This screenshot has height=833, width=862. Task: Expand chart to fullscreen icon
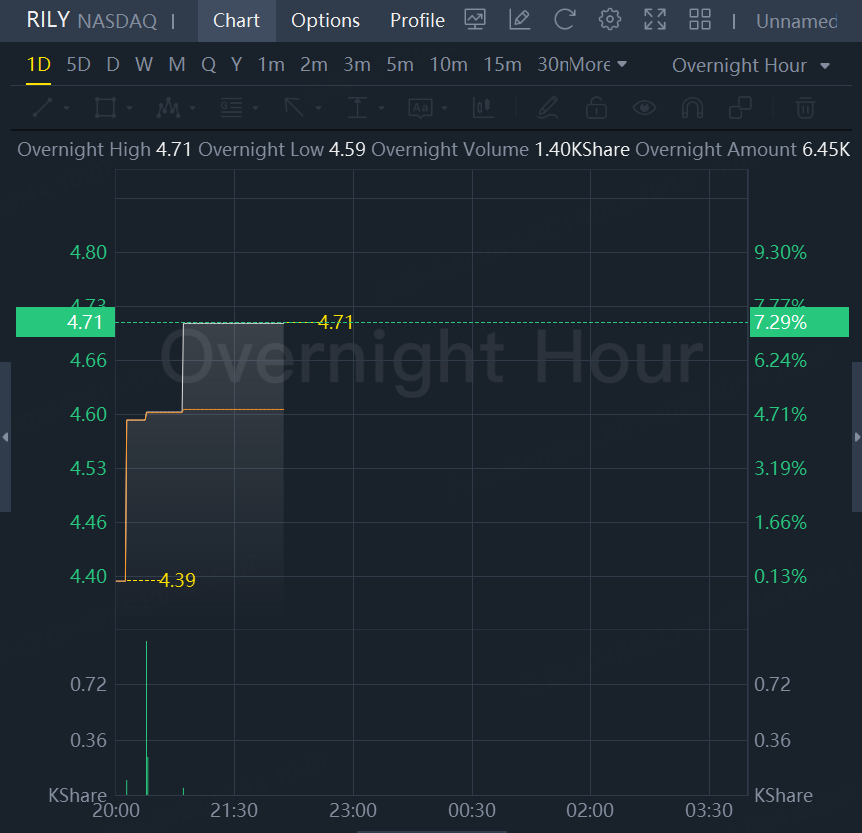point(655,20)
